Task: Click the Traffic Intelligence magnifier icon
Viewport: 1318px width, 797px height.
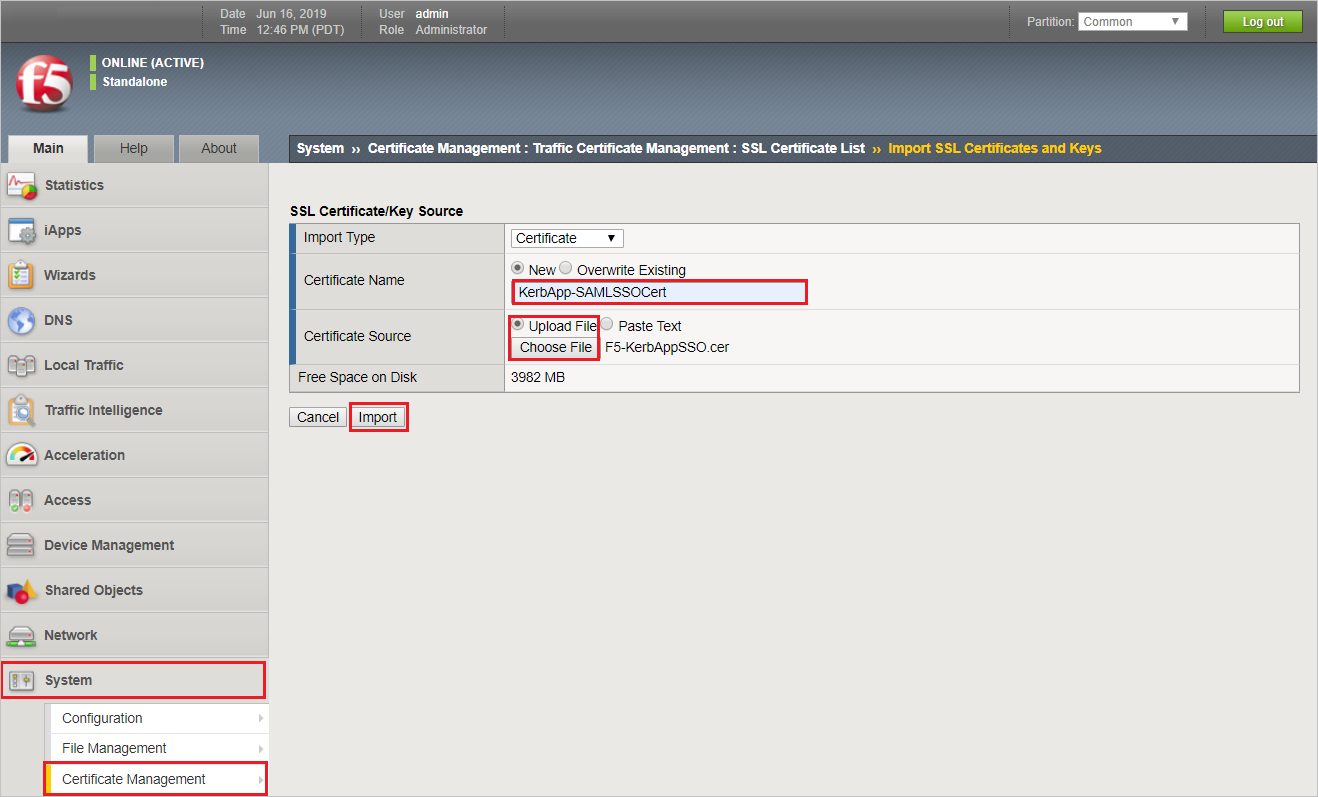Action: point(22,410)
